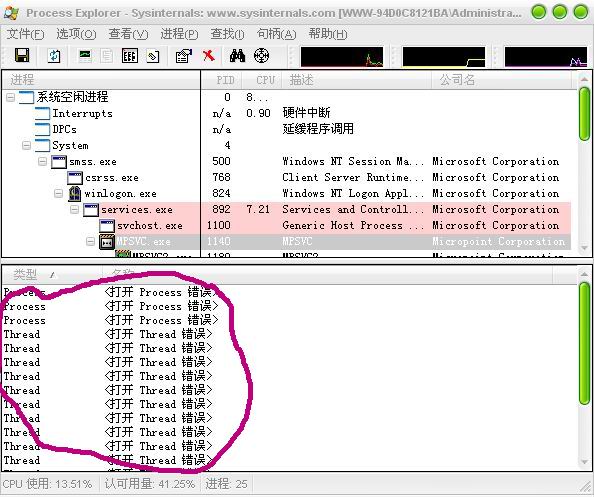Click the 系统空闲进程 process name
594x497 pixels.
point(72,97)
